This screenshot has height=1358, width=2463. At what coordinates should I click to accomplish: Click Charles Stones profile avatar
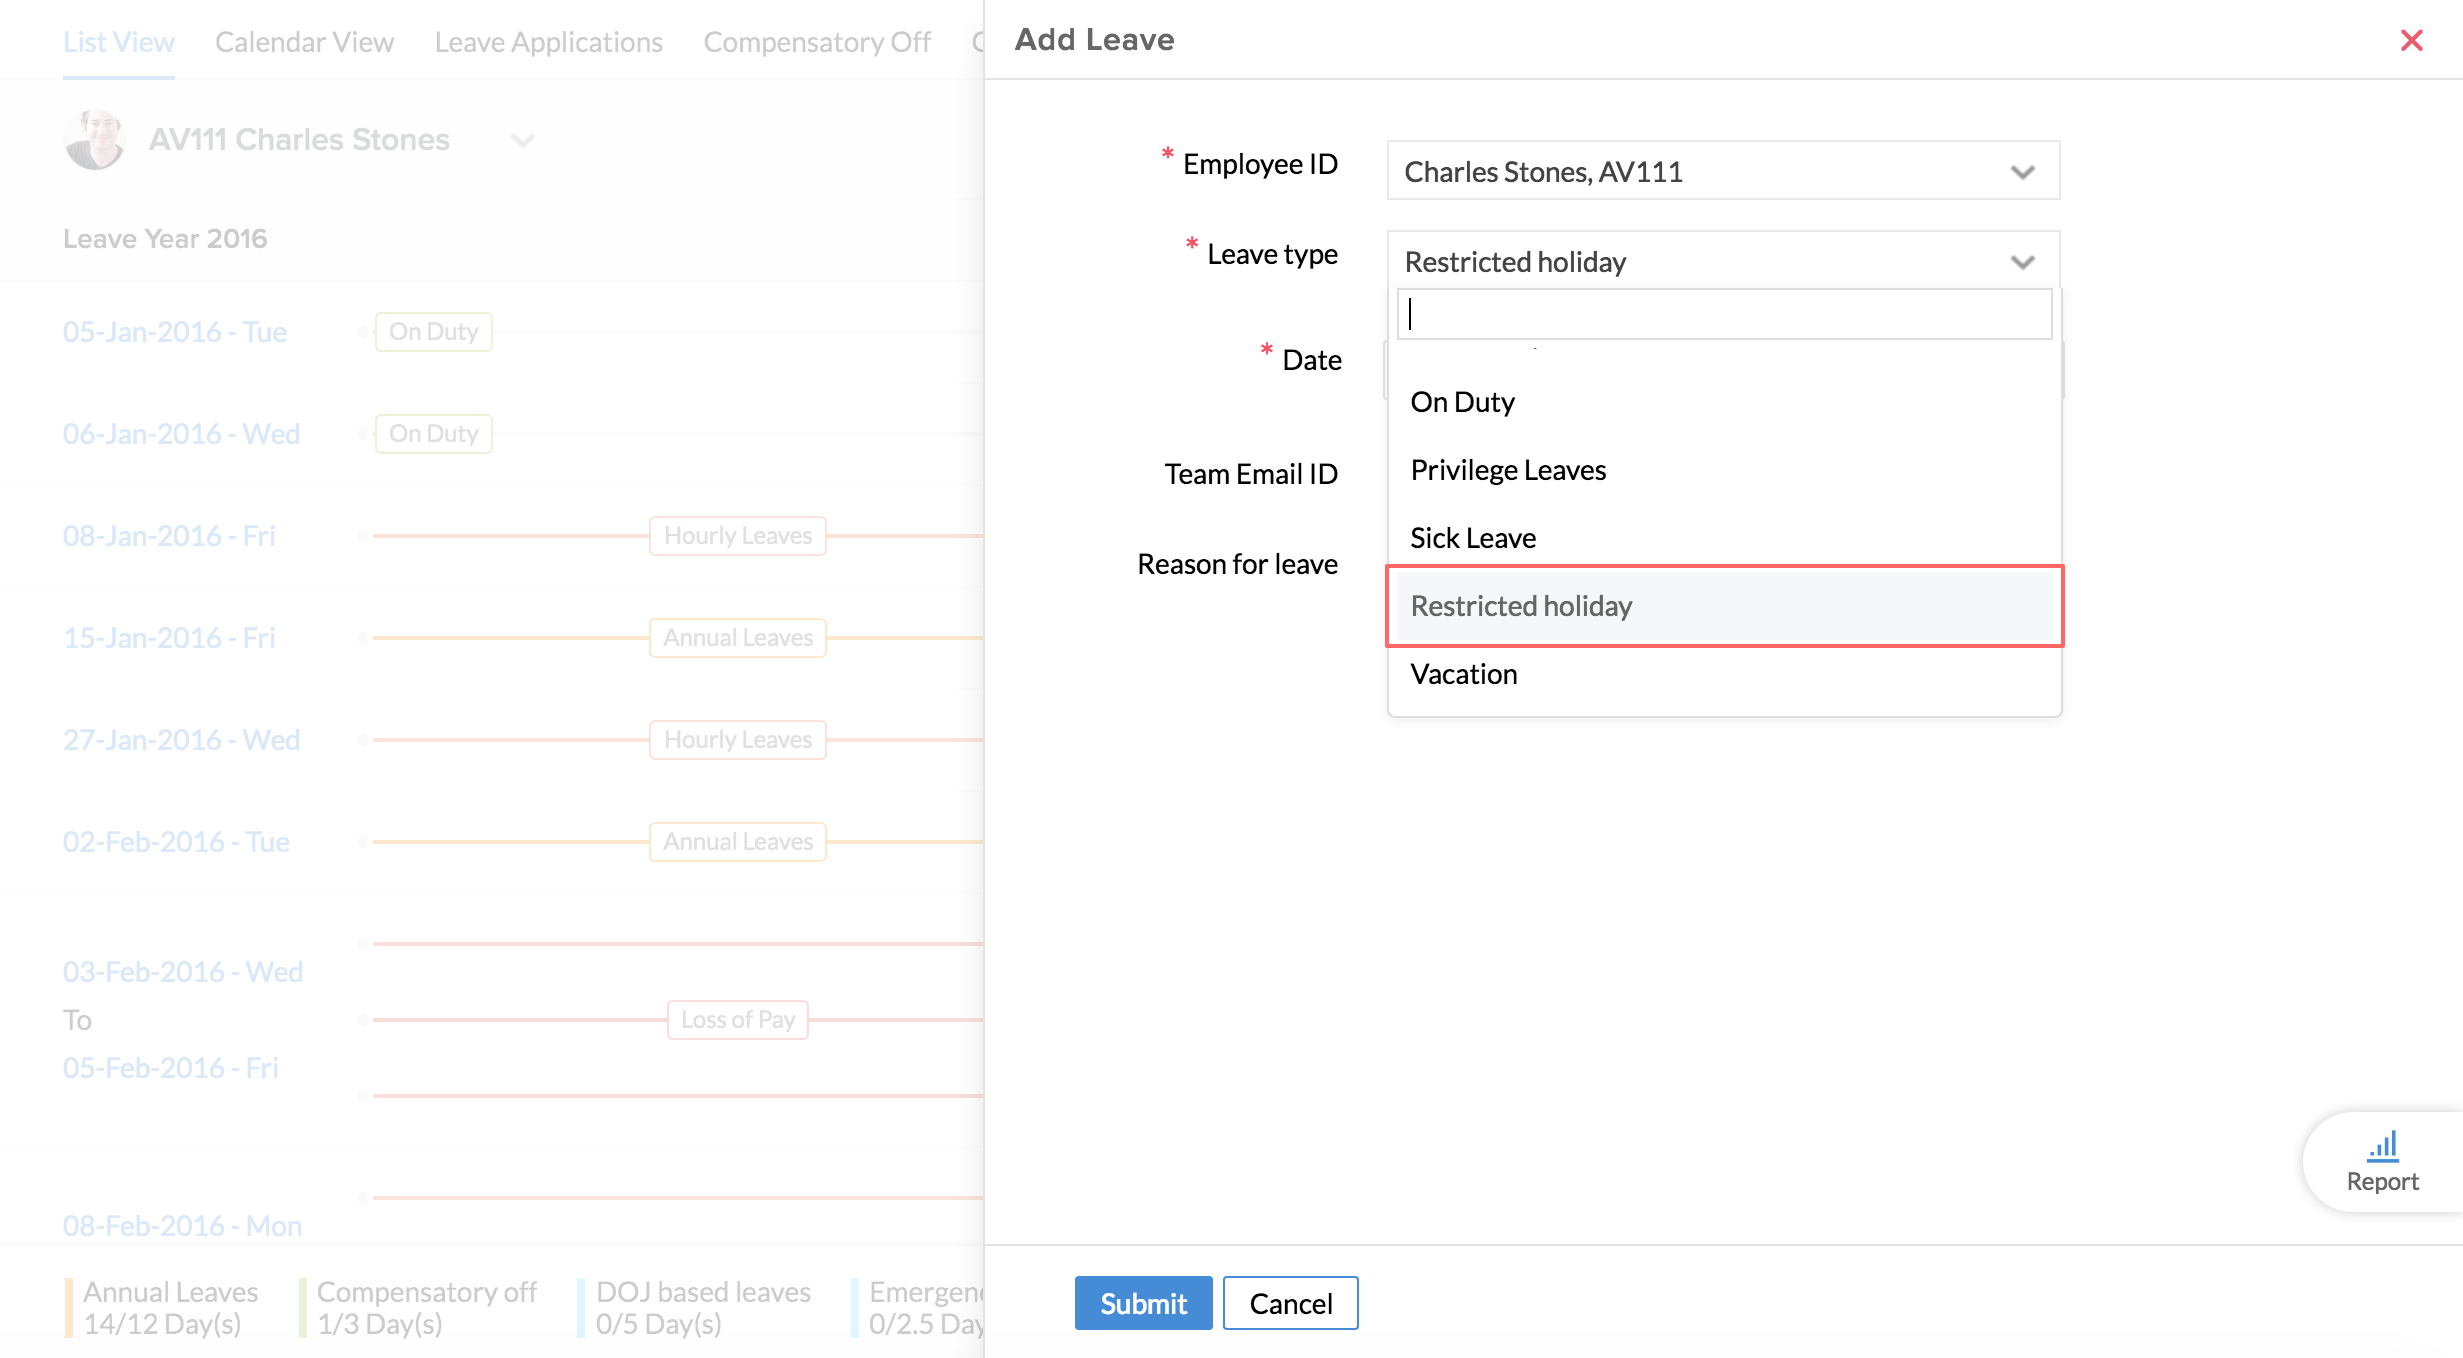click(94, 140)
